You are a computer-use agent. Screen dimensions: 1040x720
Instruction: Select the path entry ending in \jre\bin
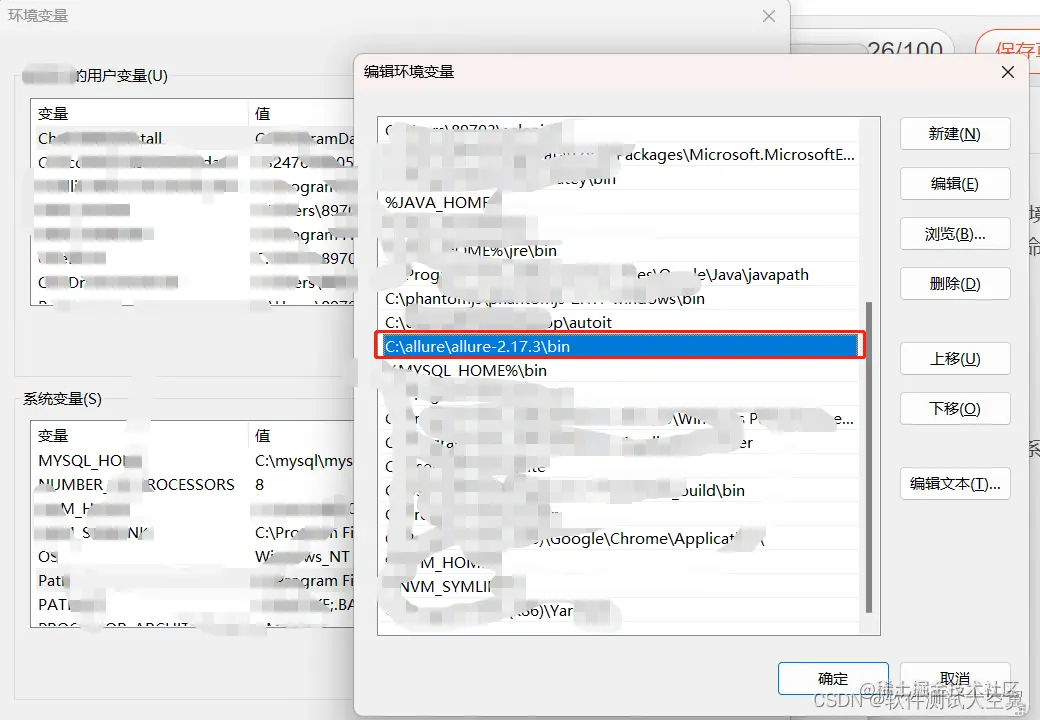point(619,251)
